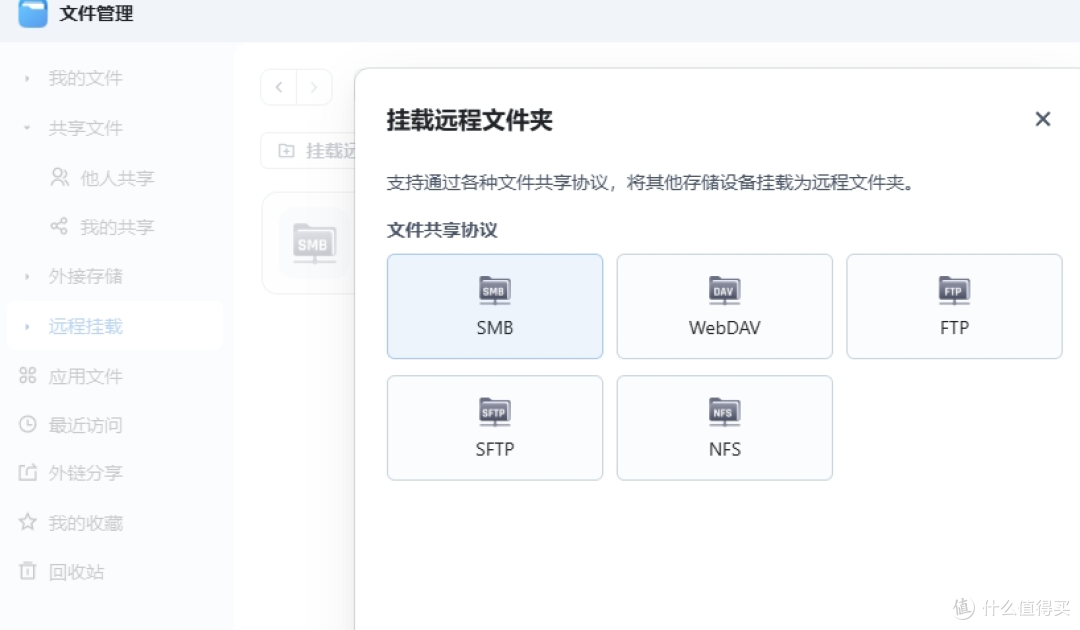Close the 挂载远程文件夹 dialog

[1042, 119]
